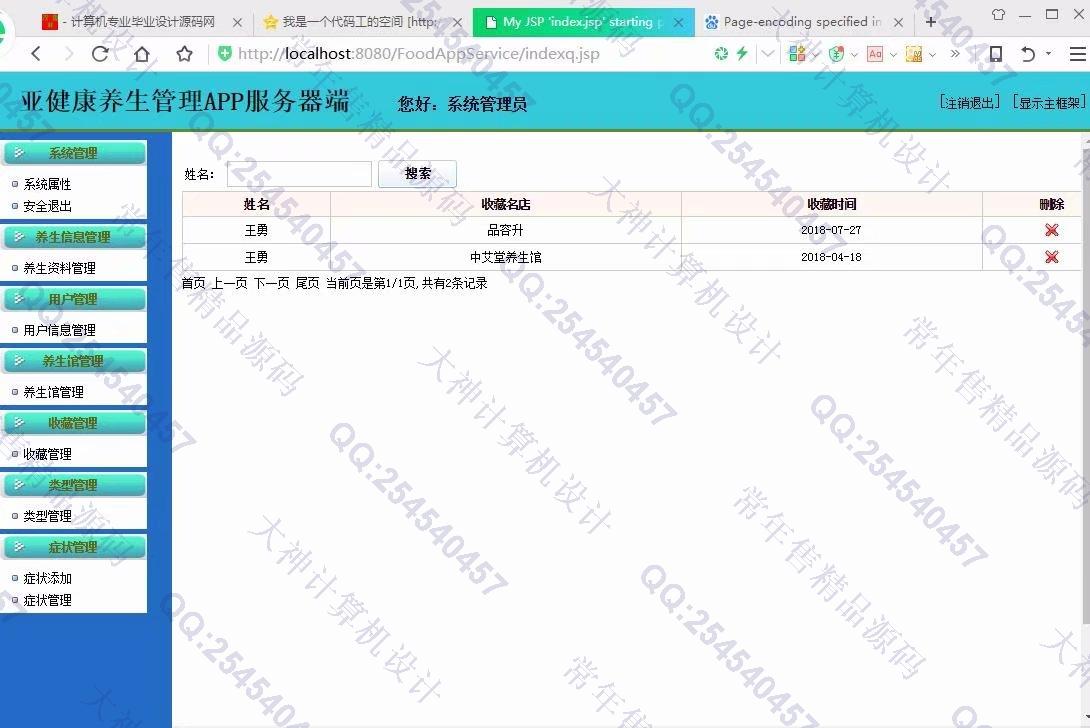Open the colorful apps grid extension
Screen dimensions: 1090x728
797,54
